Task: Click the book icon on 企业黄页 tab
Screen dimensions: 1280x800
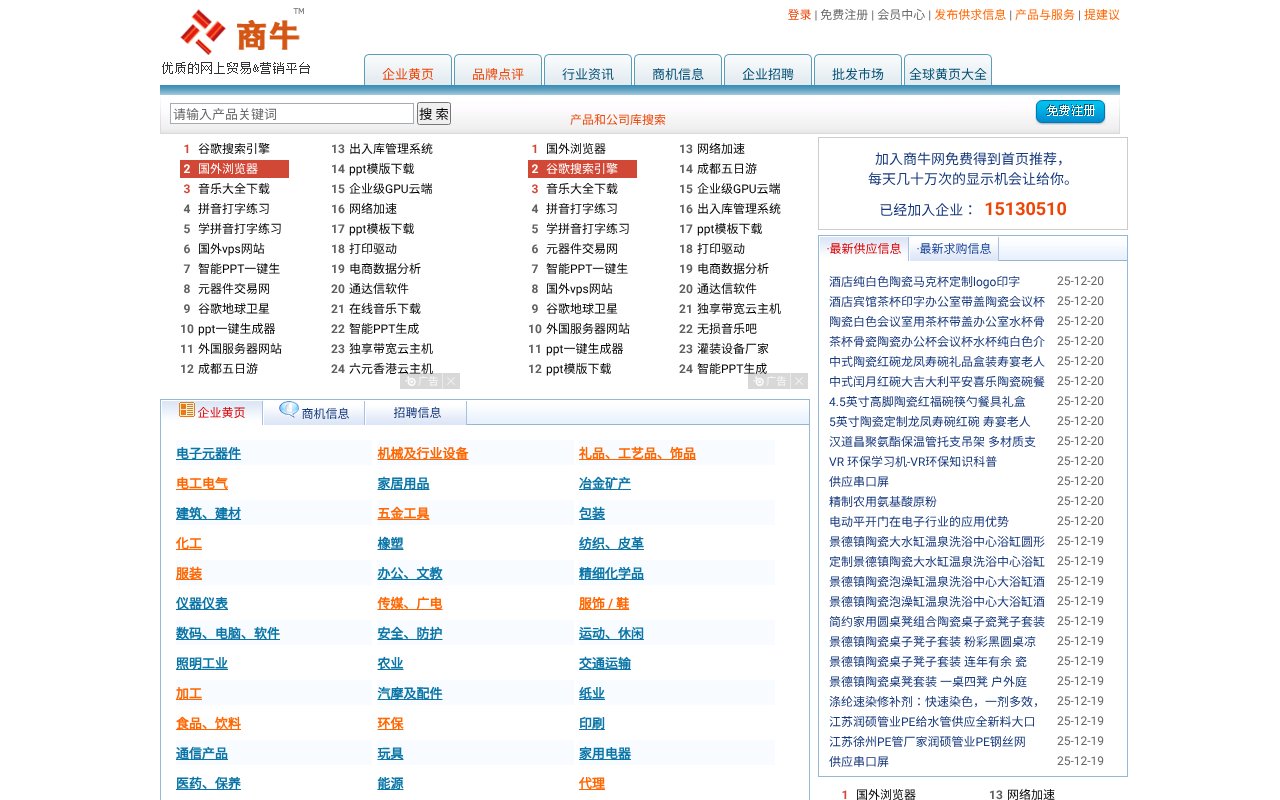Action: [186, 410]
